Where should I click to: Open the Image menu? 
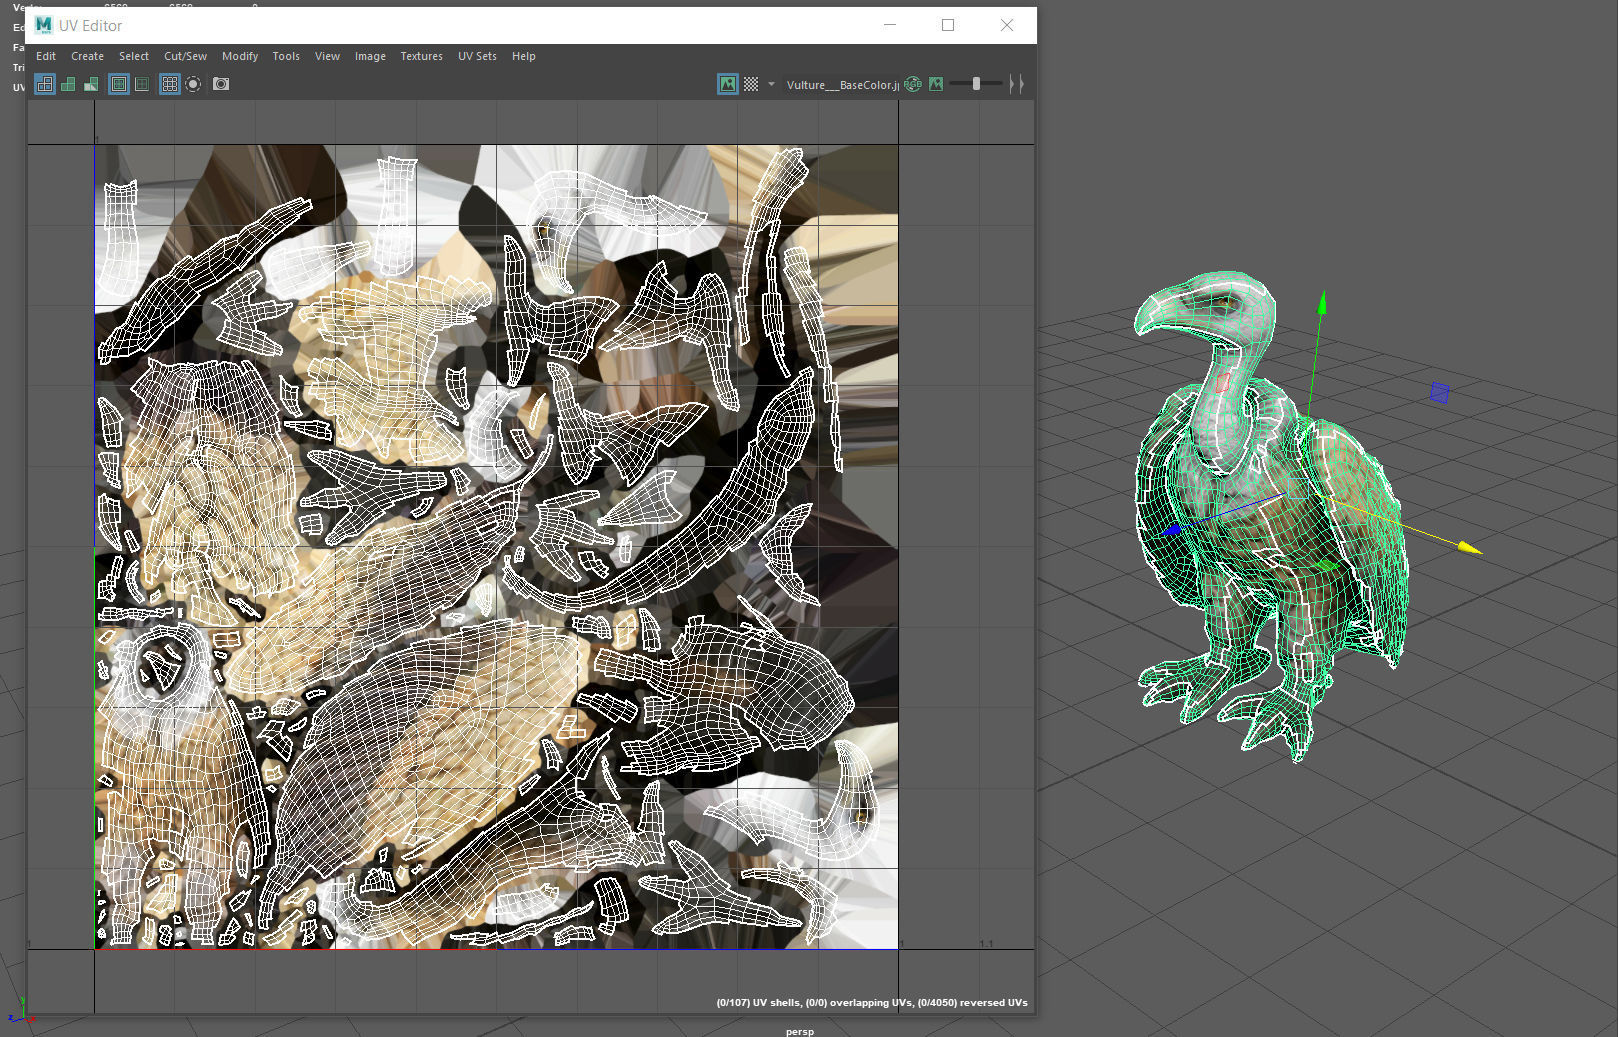370,56
